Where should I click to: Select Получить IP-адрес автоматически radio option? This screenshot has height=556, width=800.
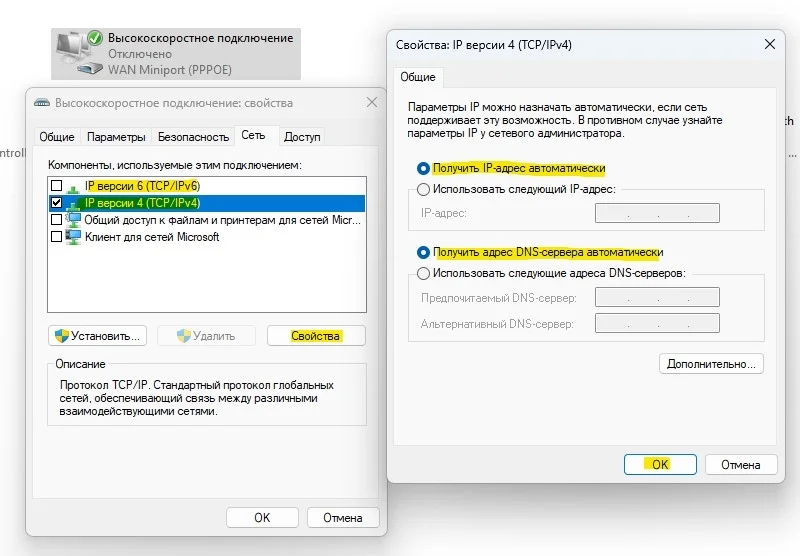click(x=423, y=169)
